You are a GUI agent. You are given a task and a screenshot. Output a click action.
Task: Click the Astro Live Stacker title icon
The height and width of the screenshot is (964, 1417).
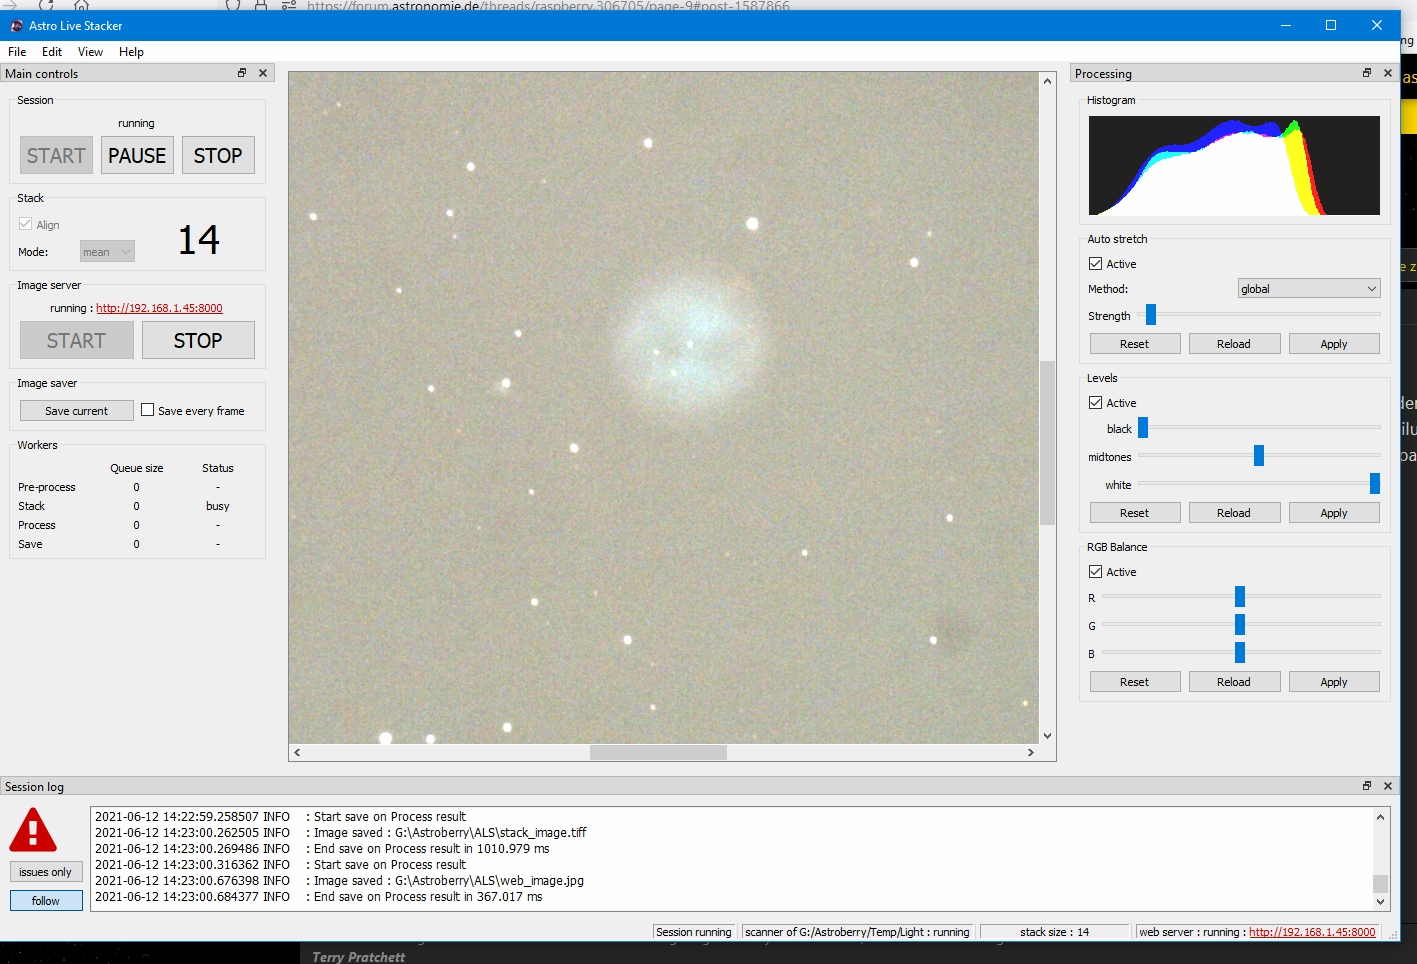(16, 25)
